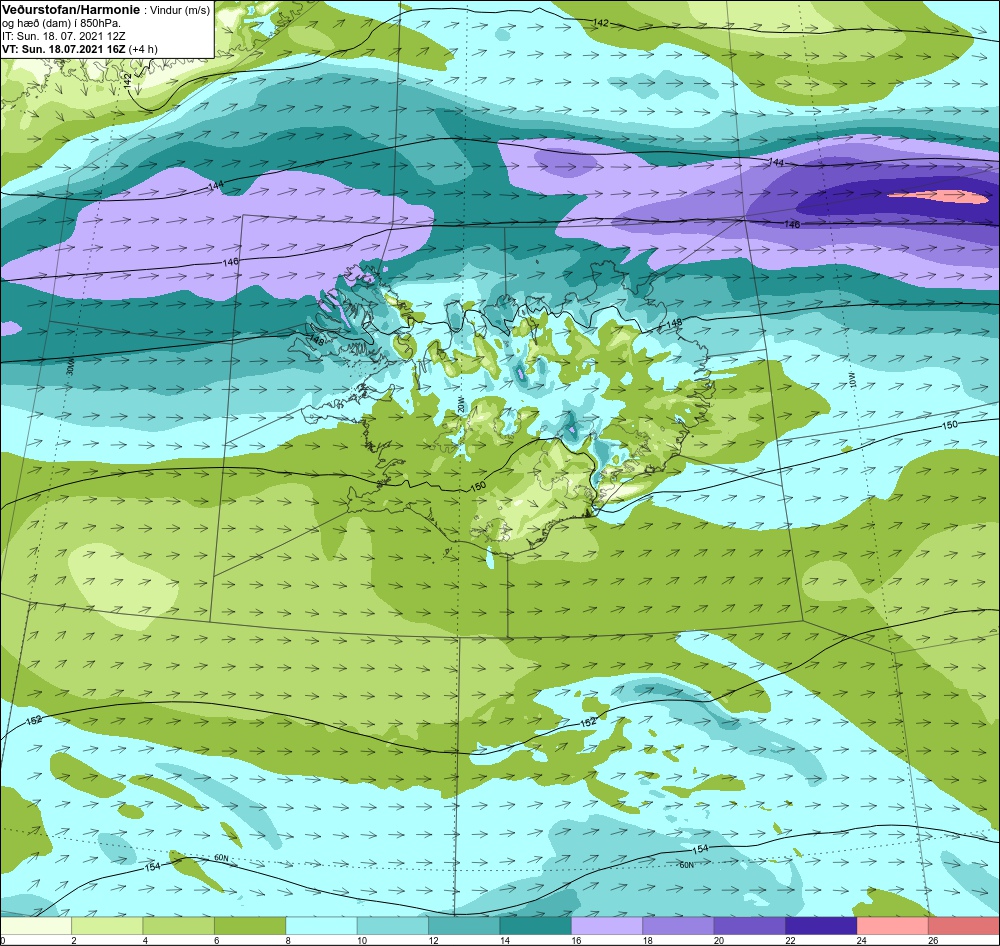Viewport: 1000px width, 946px height.
Task: Choose the turquoise 10–12 m/s legend swatch
Action: coord(393,926)
